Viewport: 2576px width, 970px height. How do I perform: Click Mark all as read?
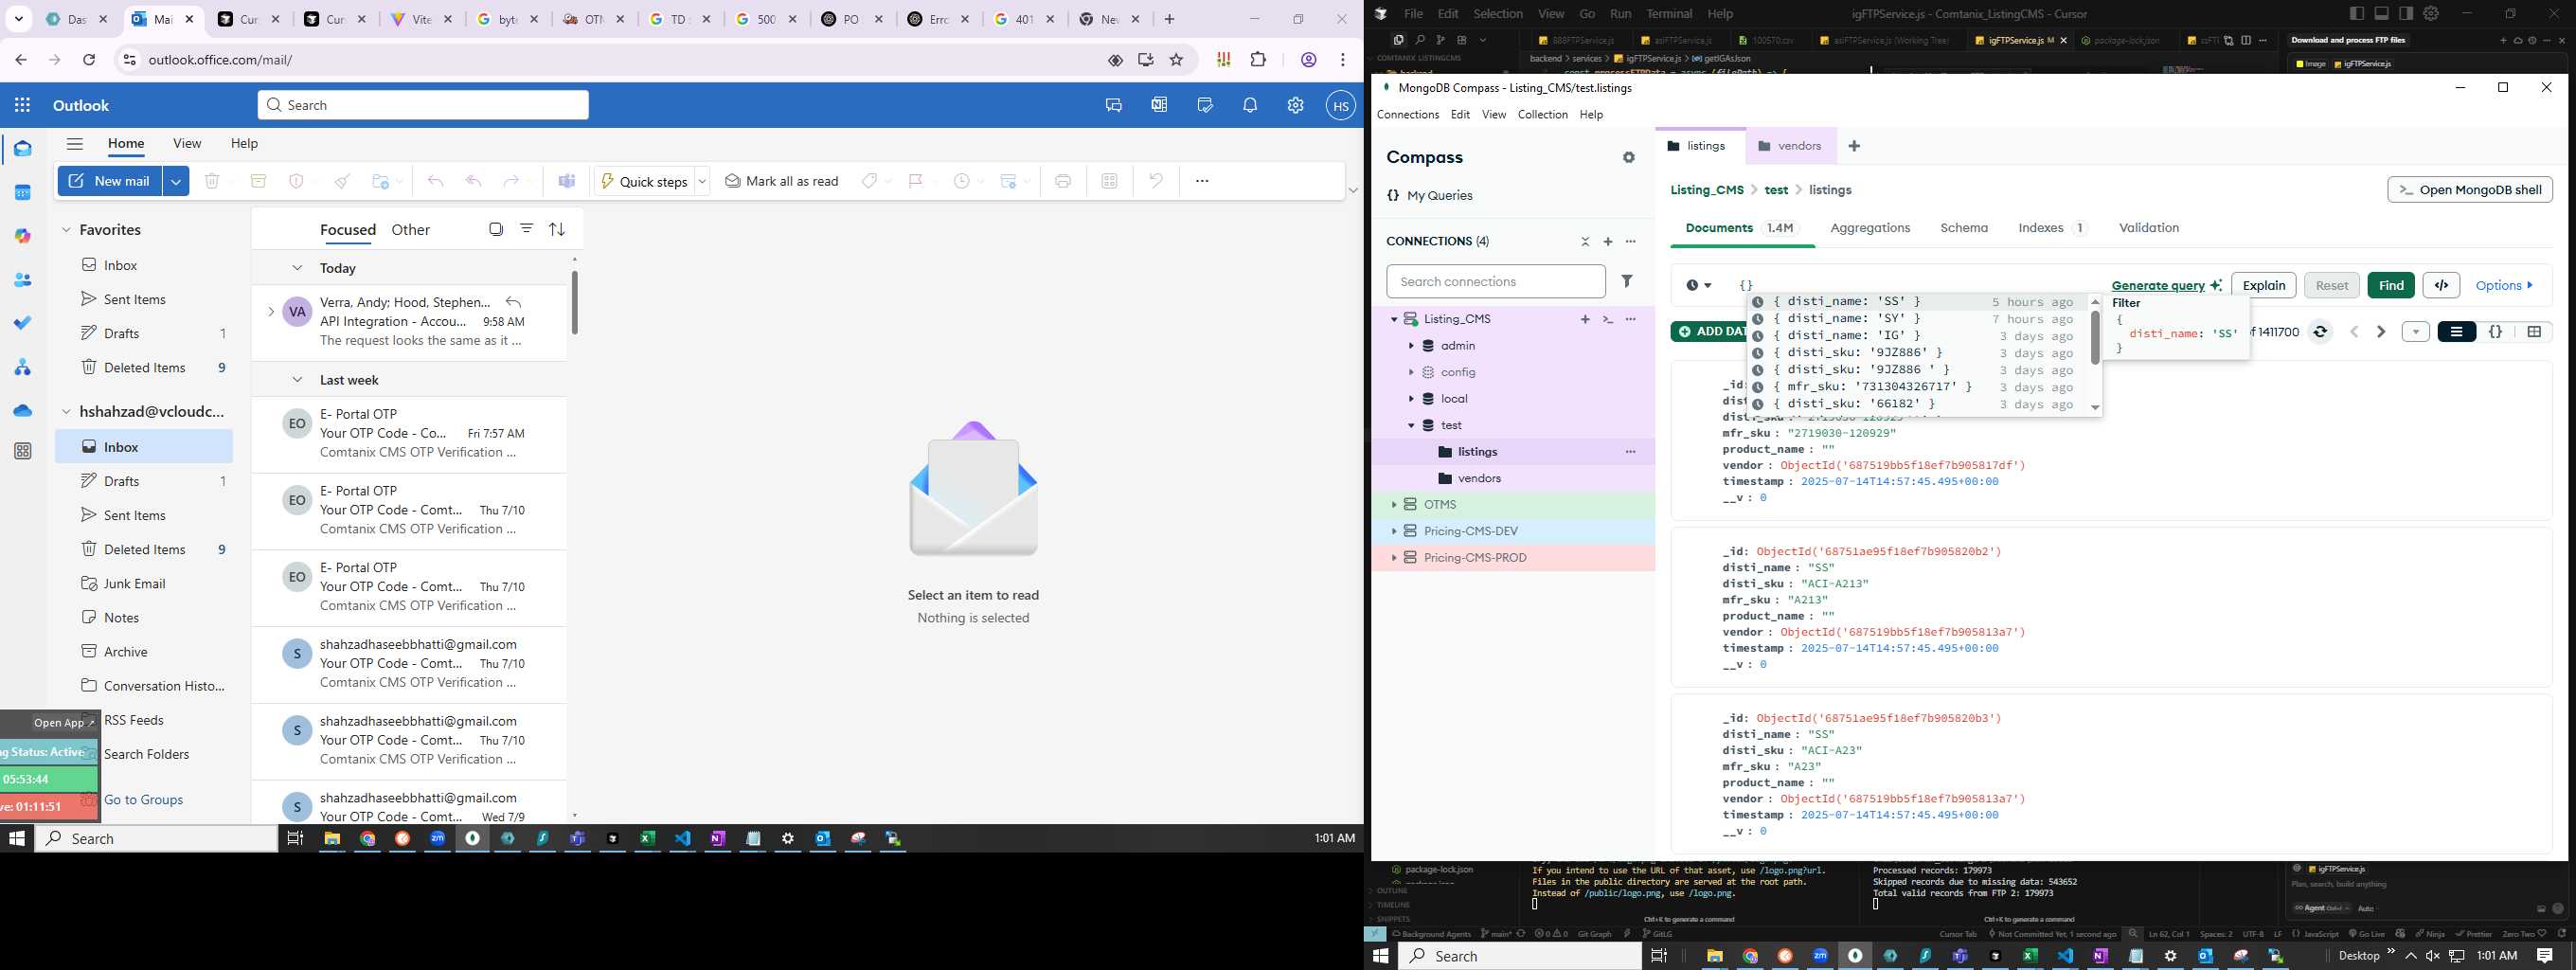782,181
